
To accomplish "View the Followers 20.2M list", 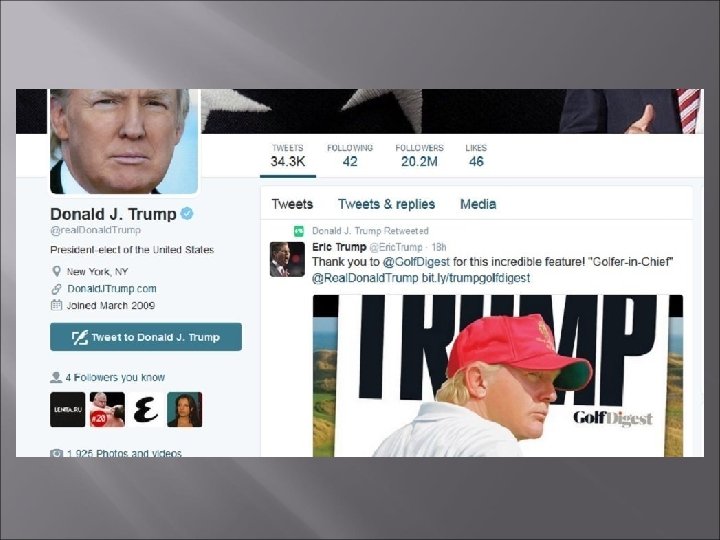I will (x=419, y=155).
